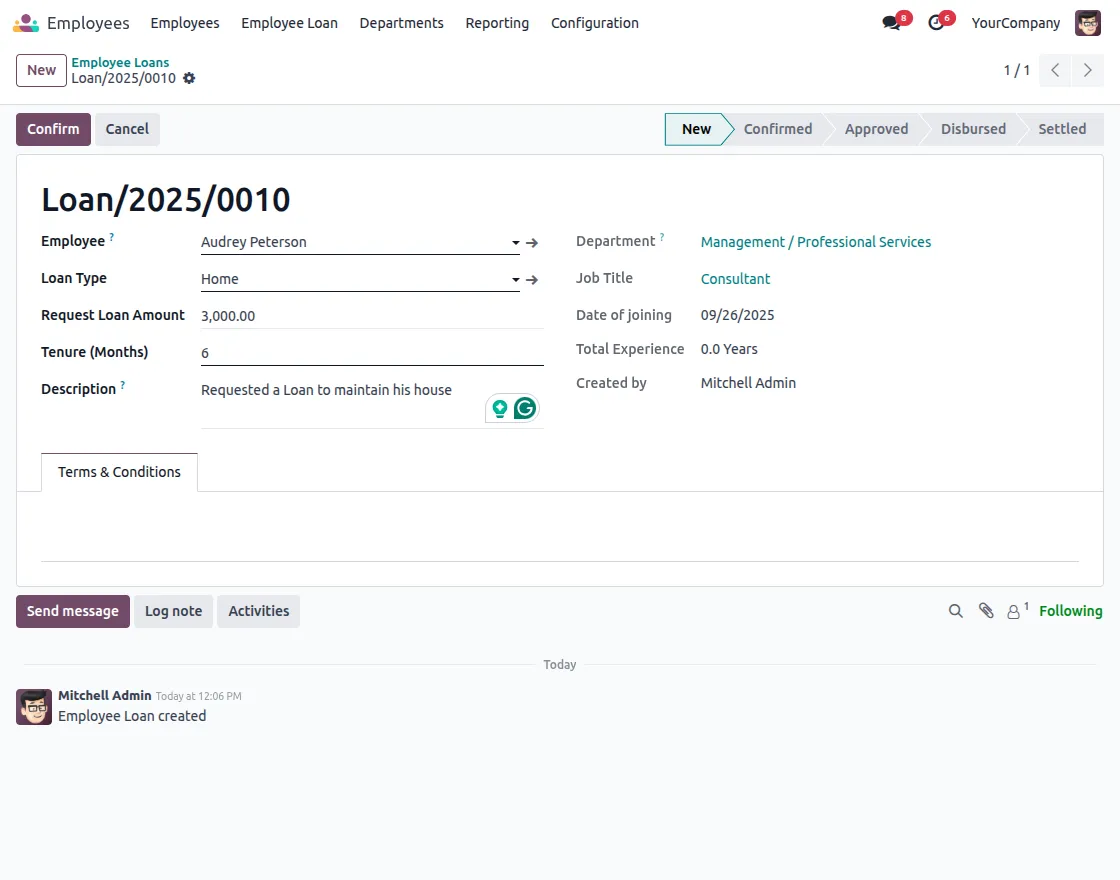Open the conversations chat bubble icon
Screen dimensions: 1120x880
click(x=891, y=23)
